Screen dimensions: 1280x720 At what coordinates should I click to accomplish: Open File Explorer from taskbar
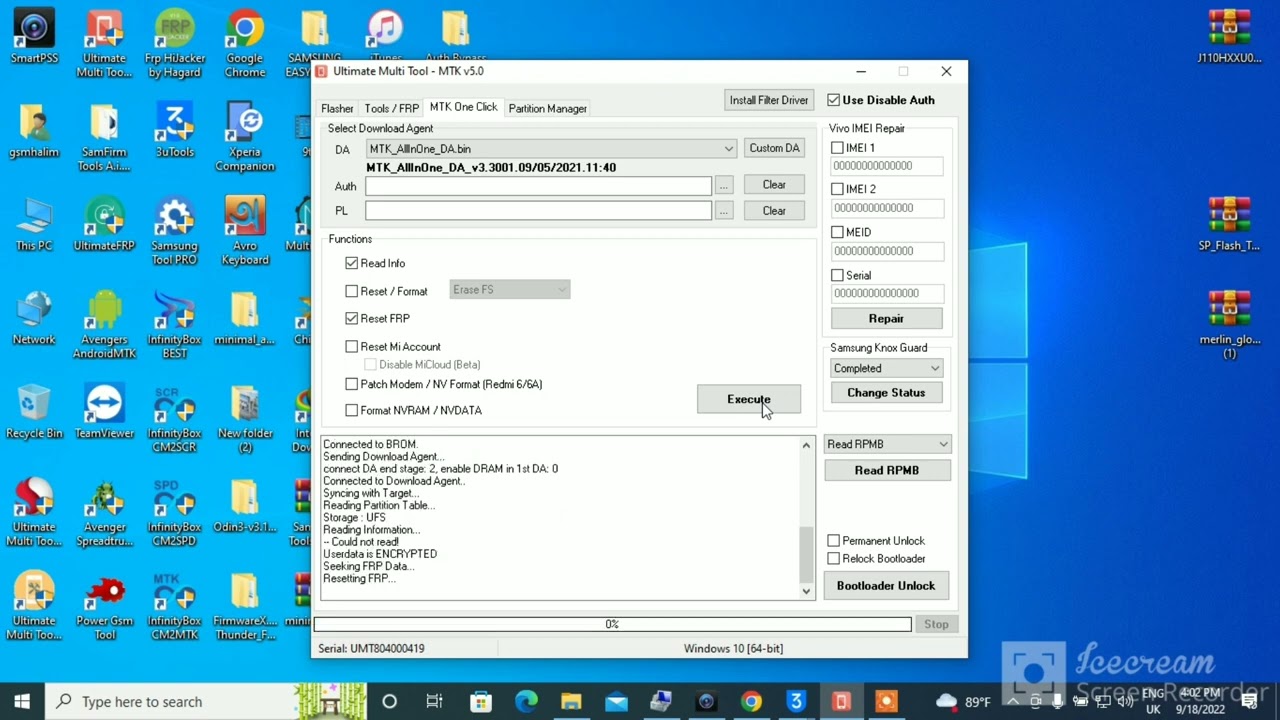click(x=571, y=701)
